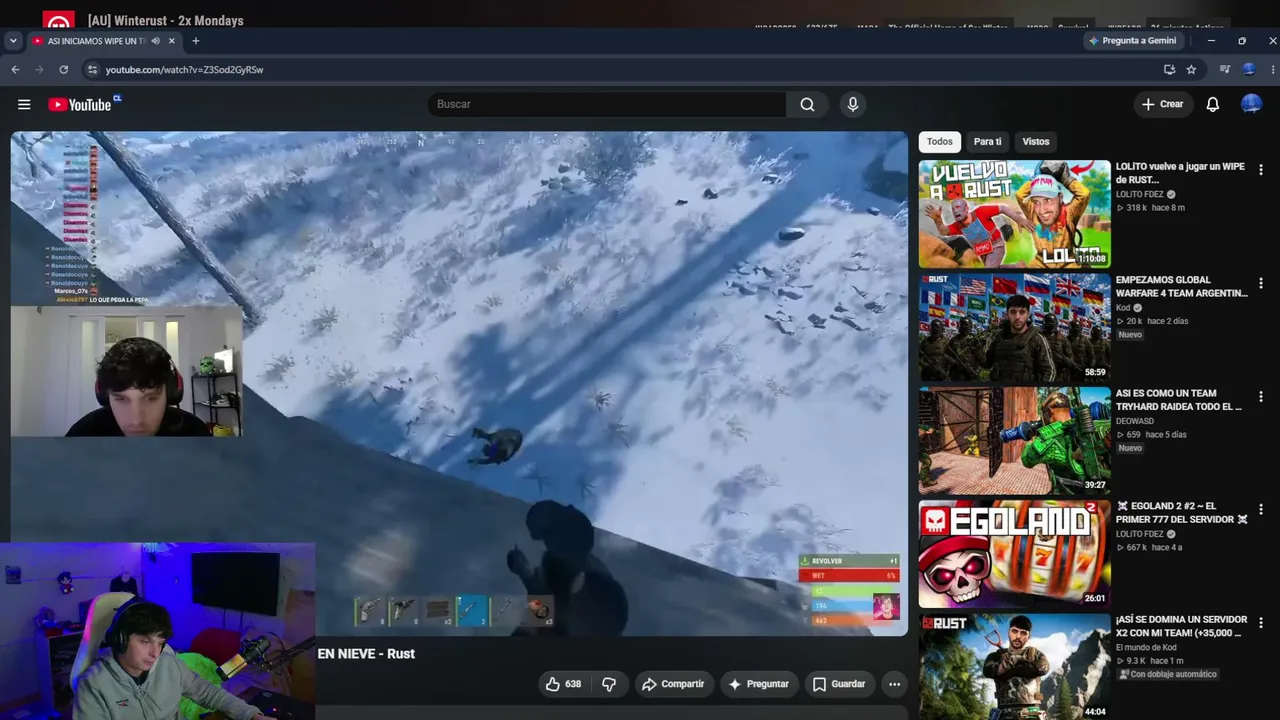This screenshot has width=1280, height=720.
Task: Open El mundo de Kod channel
Action: pyautogui.click(x=1146, y=647)
